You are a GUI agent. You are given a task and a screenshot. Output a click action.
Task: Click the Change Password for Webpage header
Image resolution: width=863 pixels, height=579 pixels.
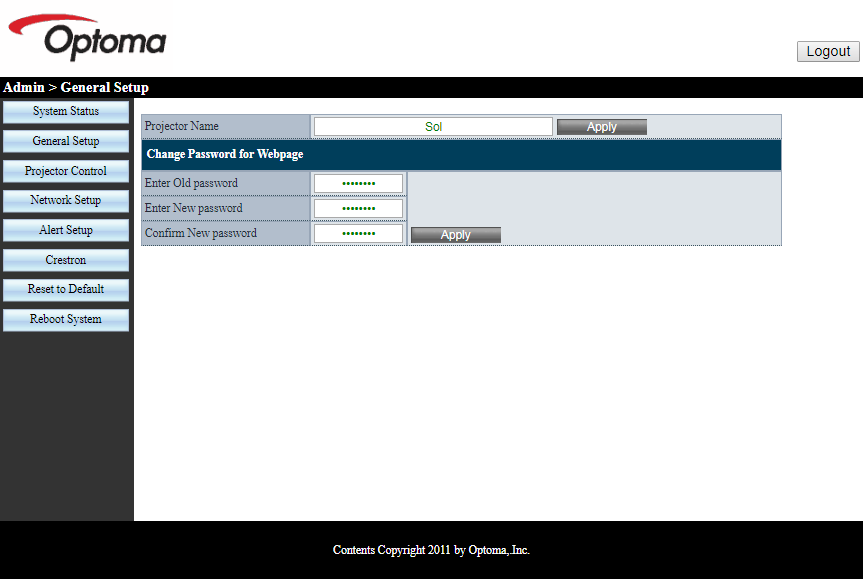coord(225,154)
